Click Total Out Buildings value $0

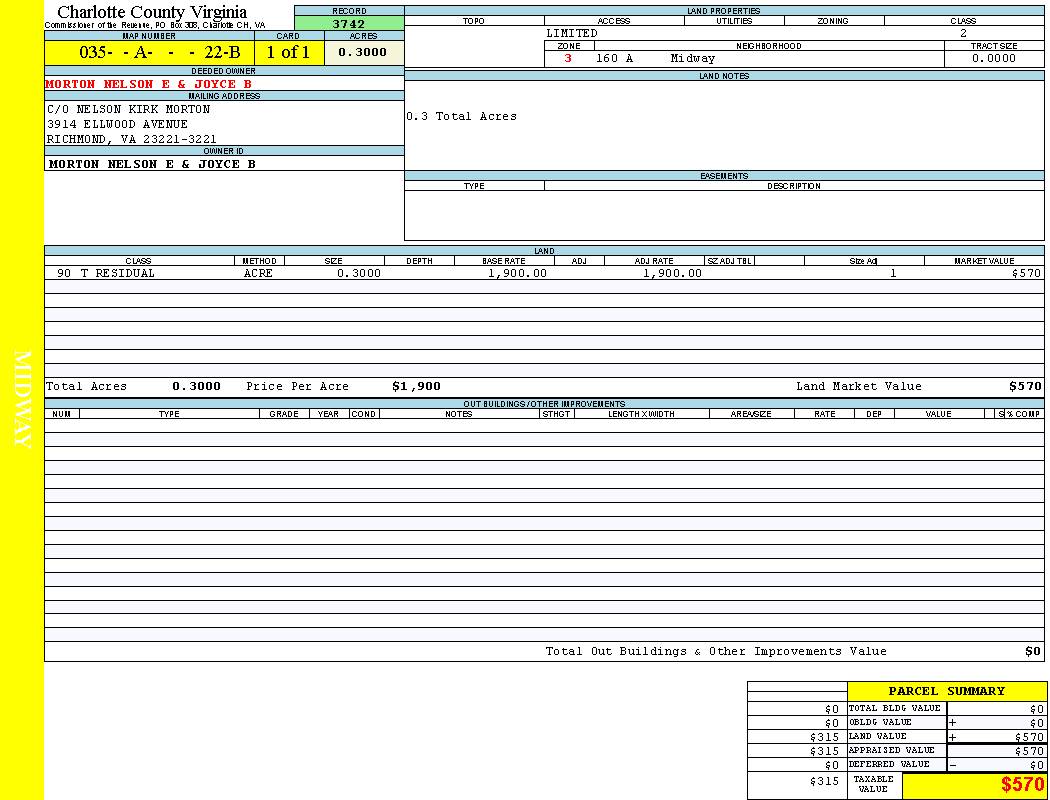1033,651
